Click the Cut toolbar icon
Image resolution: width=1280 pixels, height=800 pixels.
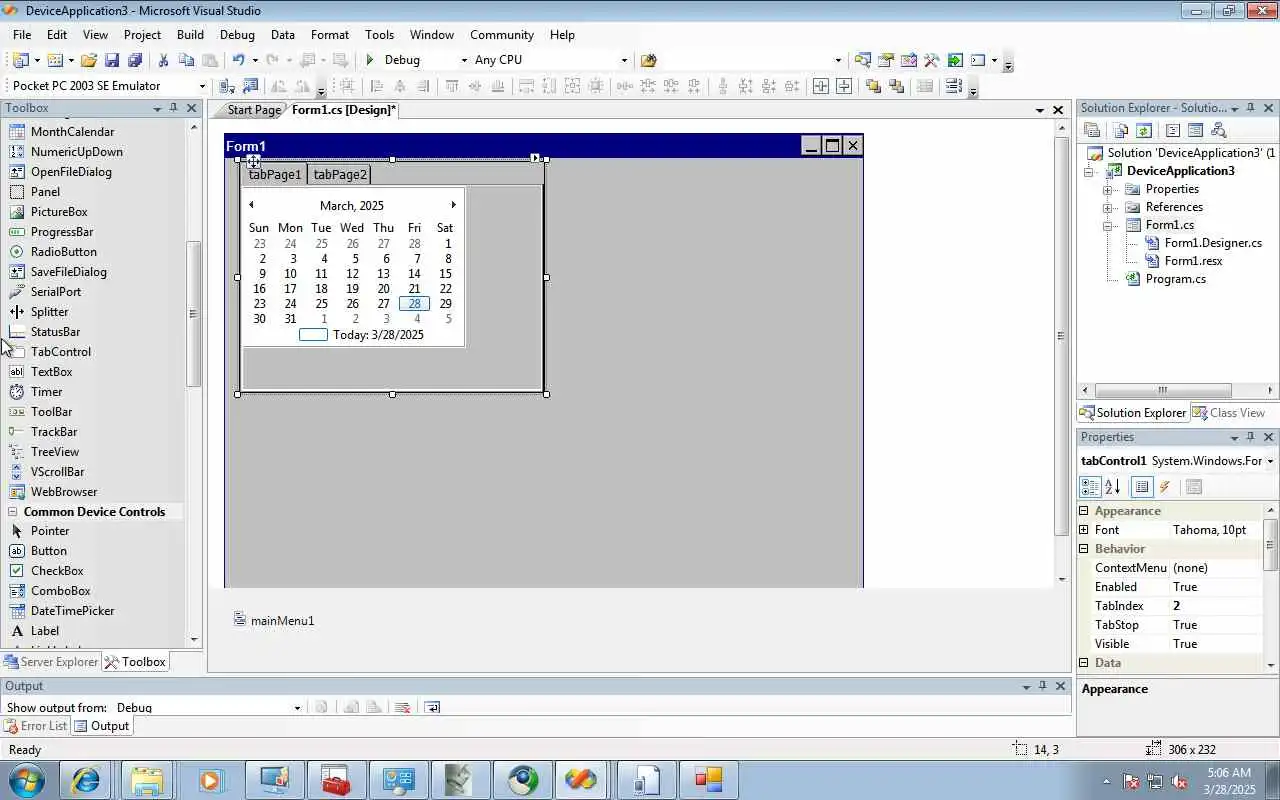164,60
